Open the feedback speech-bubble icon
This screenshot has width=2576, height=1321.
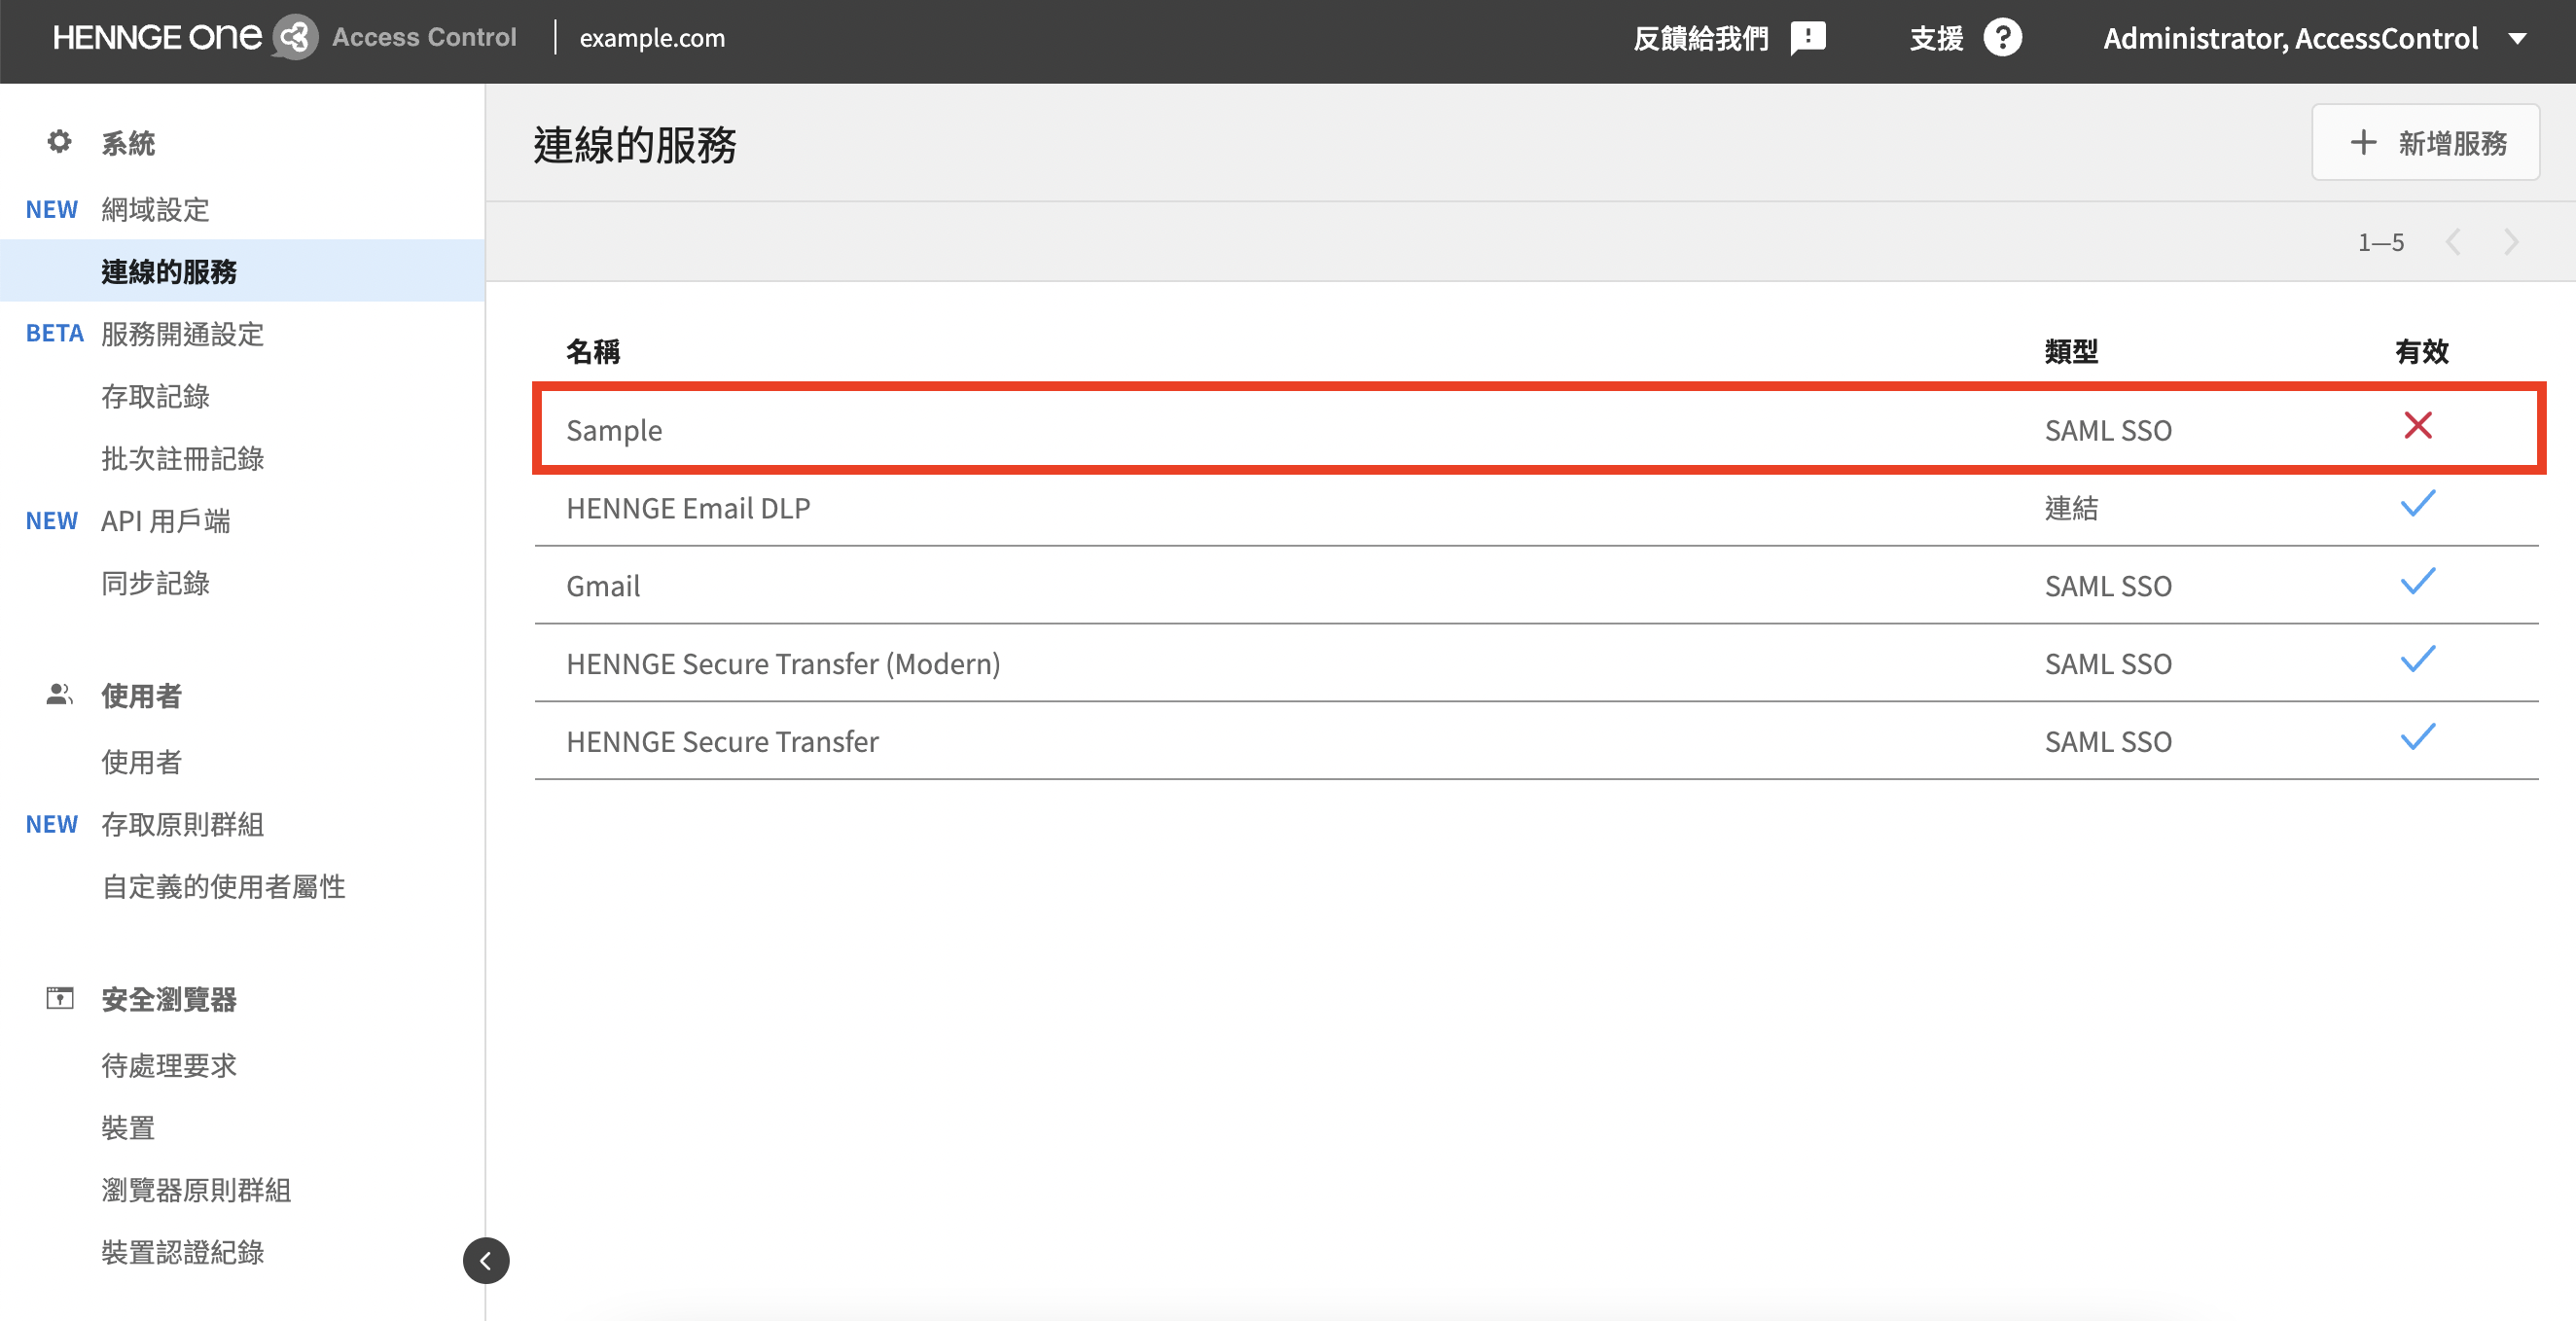pyautogui.click(x=1808, y=39)
